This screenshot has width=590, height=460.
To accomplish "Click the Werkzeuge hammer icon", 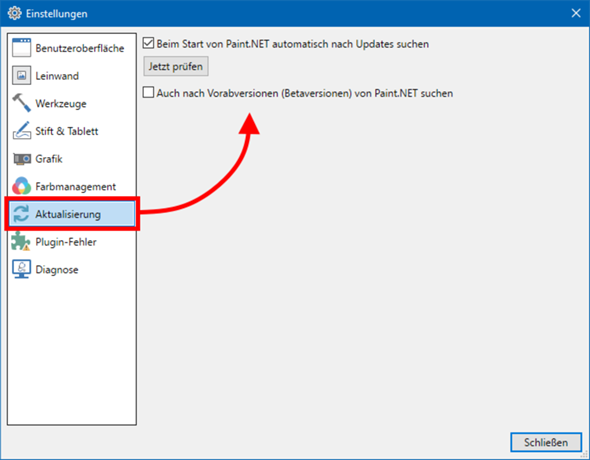I will point(21,103).
